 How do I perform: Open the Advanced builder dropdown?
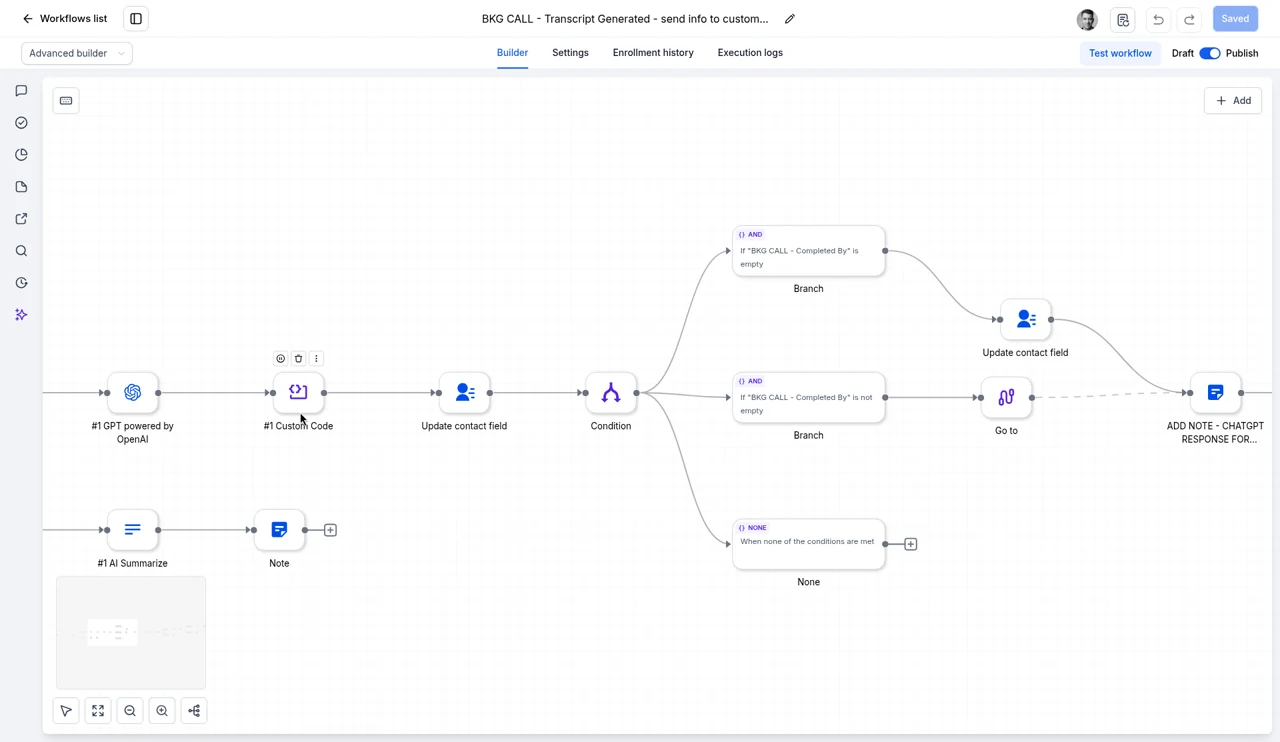tap(77, 53)
